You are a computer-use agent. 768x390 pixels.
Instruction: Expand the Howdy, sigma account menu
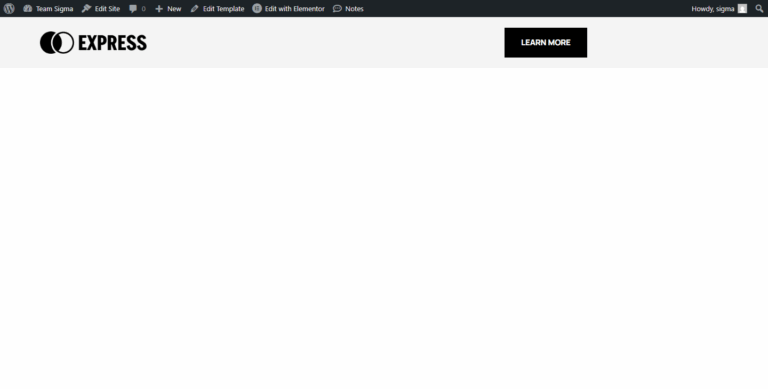[x=719, y=8]
